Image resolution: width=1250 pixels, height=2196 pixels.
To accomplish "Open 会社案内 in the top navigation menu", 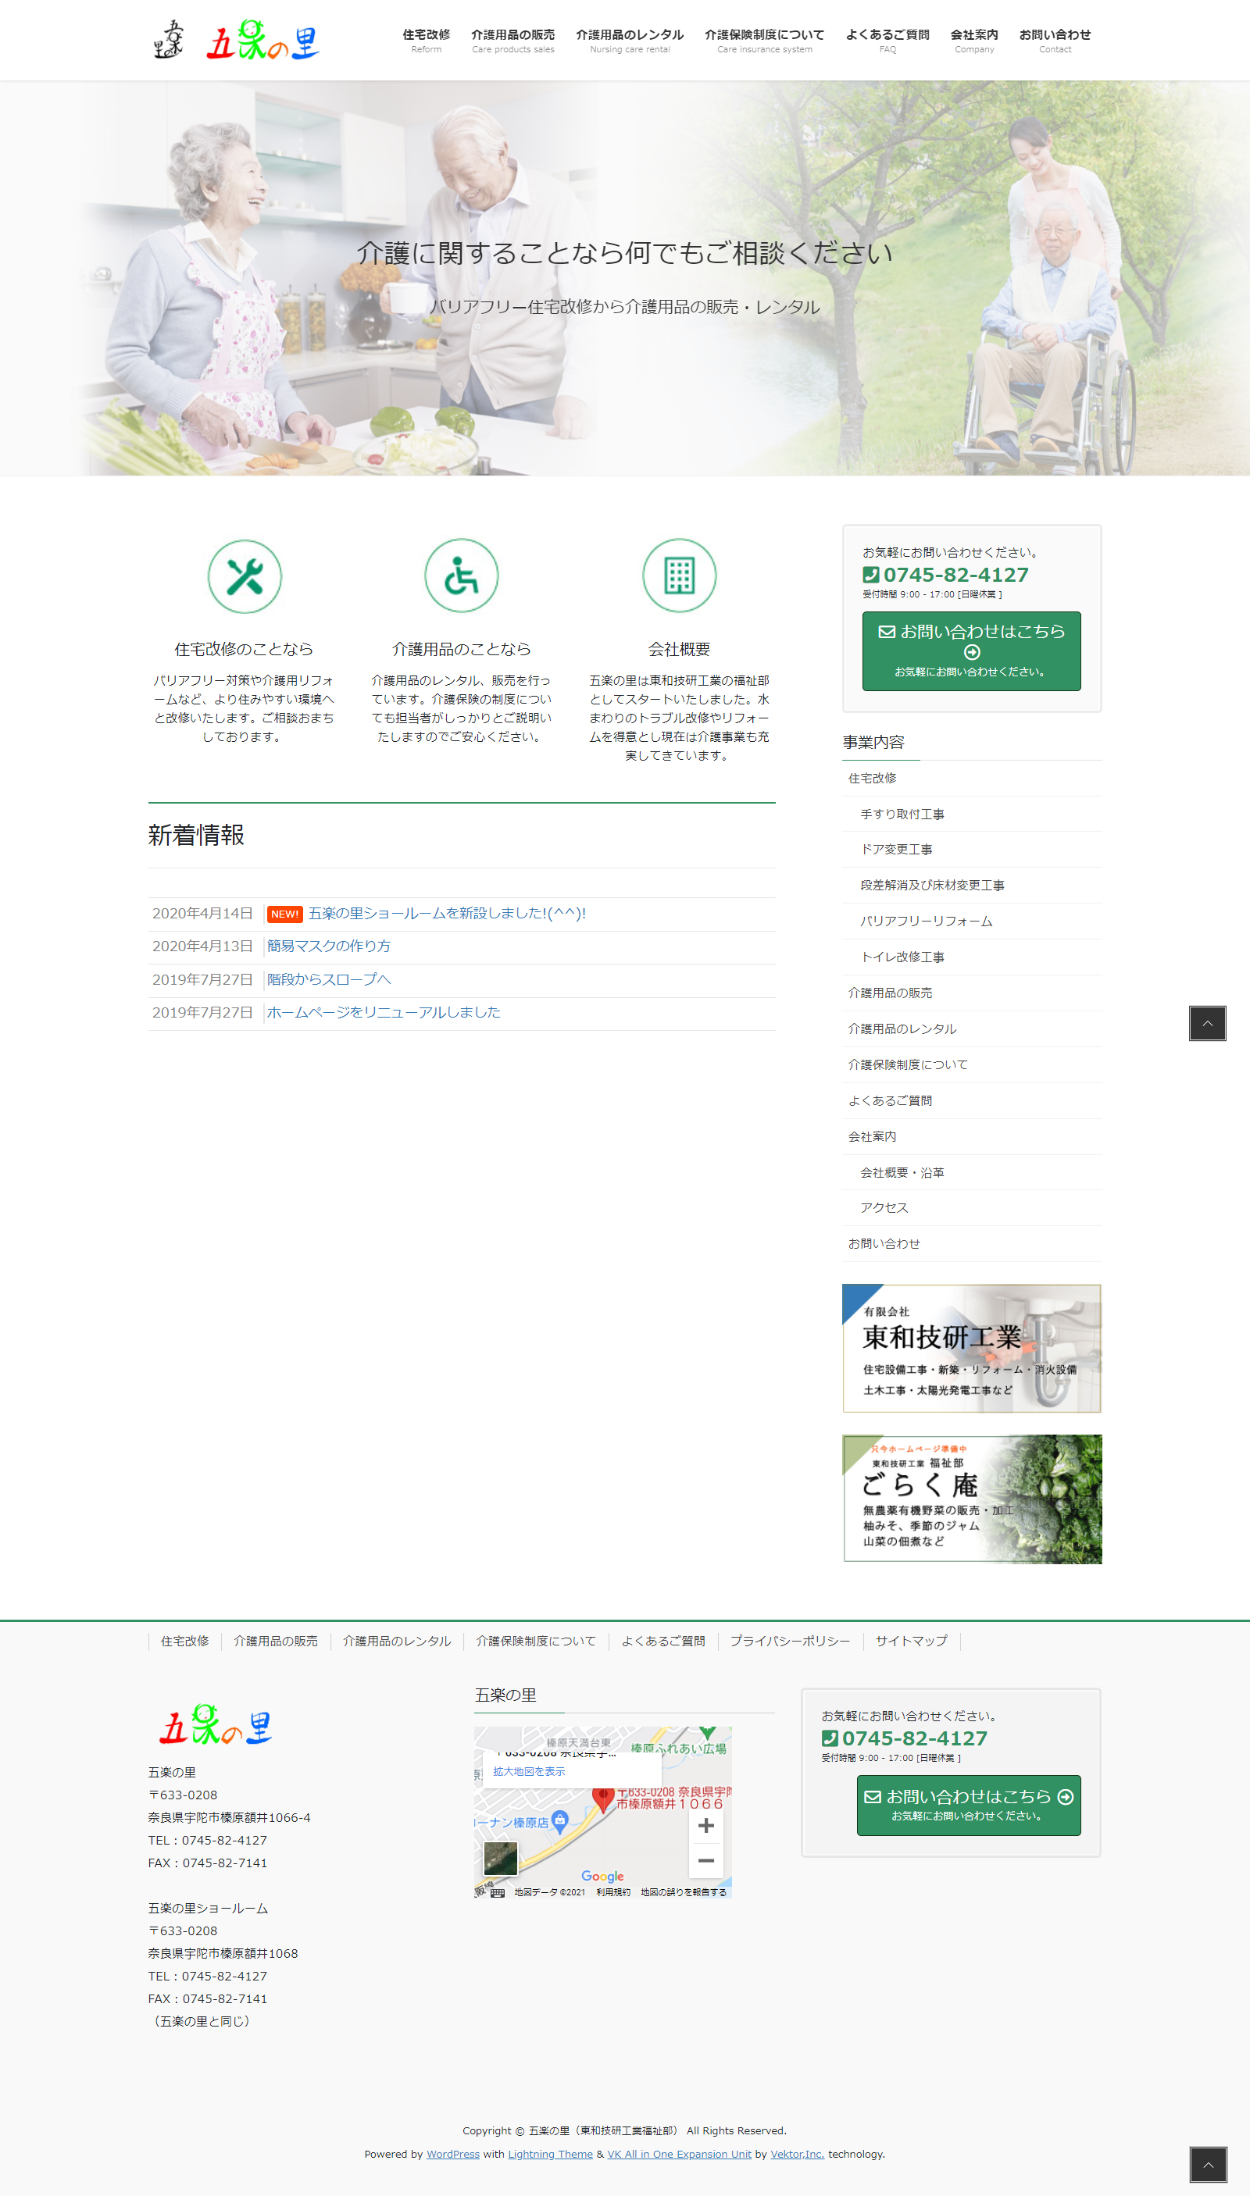I will (974, 40).
